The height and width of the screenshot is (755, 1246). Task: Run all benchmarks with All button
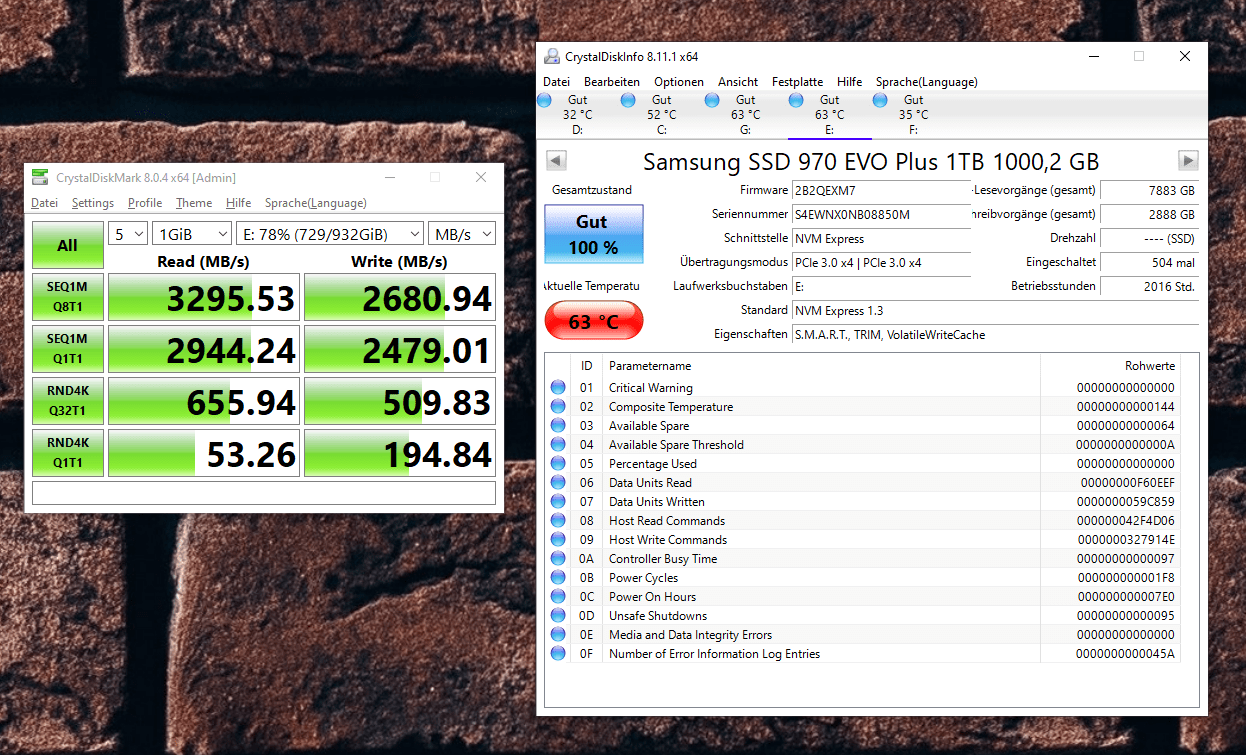[68, 245]
